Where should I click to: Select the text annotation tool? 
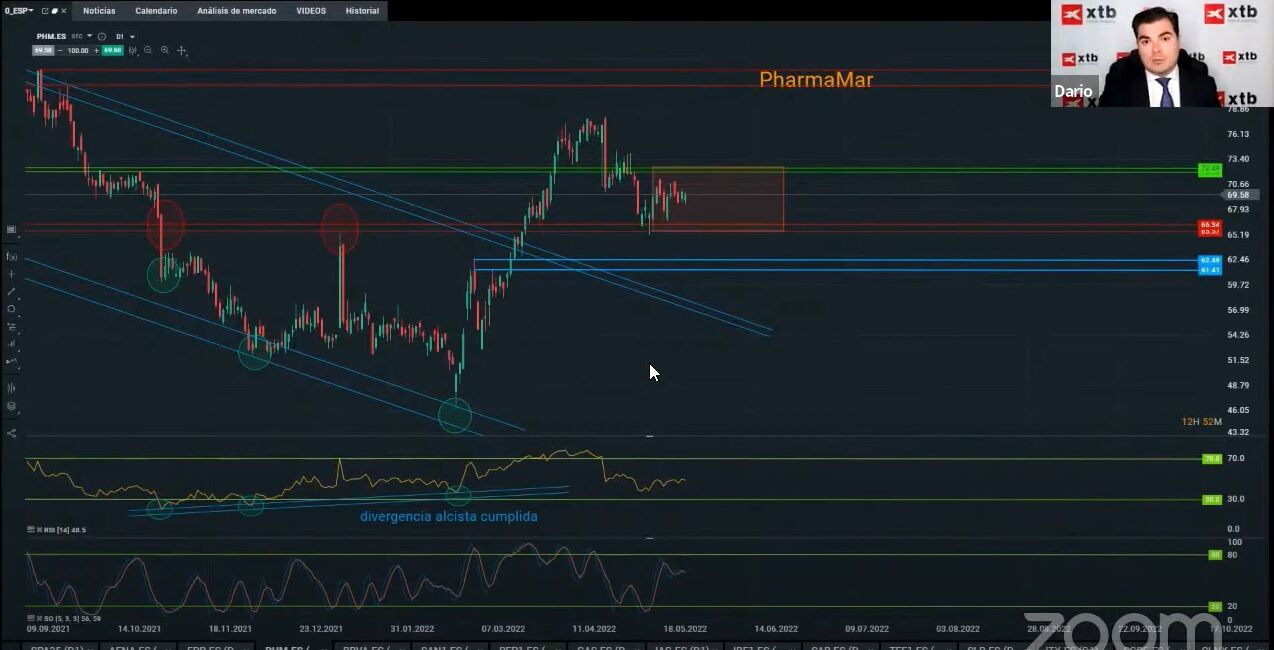(x=12, y=343)
